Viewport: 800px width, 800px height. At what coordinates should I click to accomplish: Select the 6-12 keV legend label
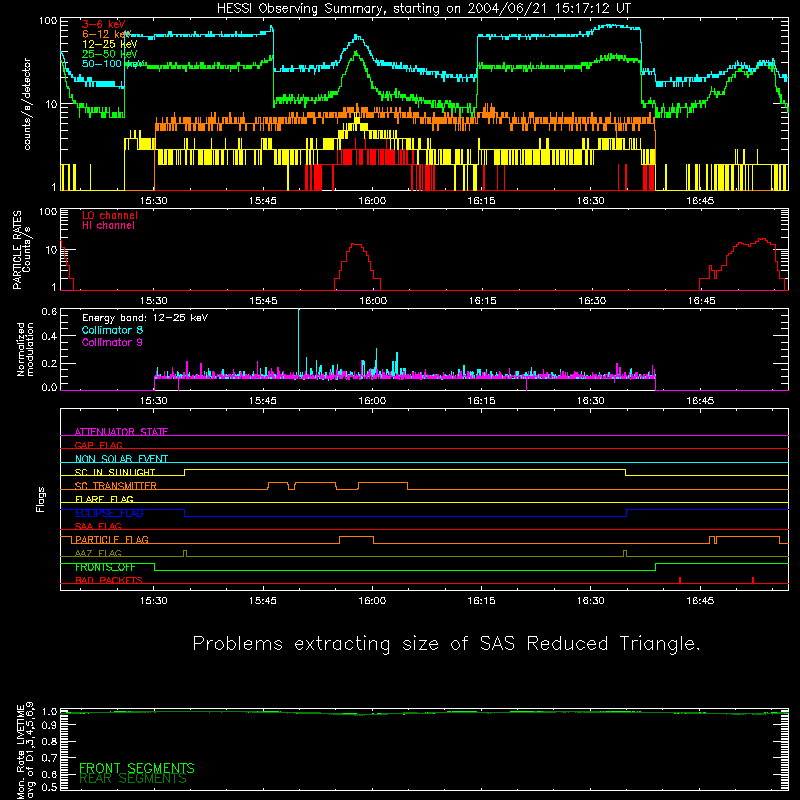(106, 34)
